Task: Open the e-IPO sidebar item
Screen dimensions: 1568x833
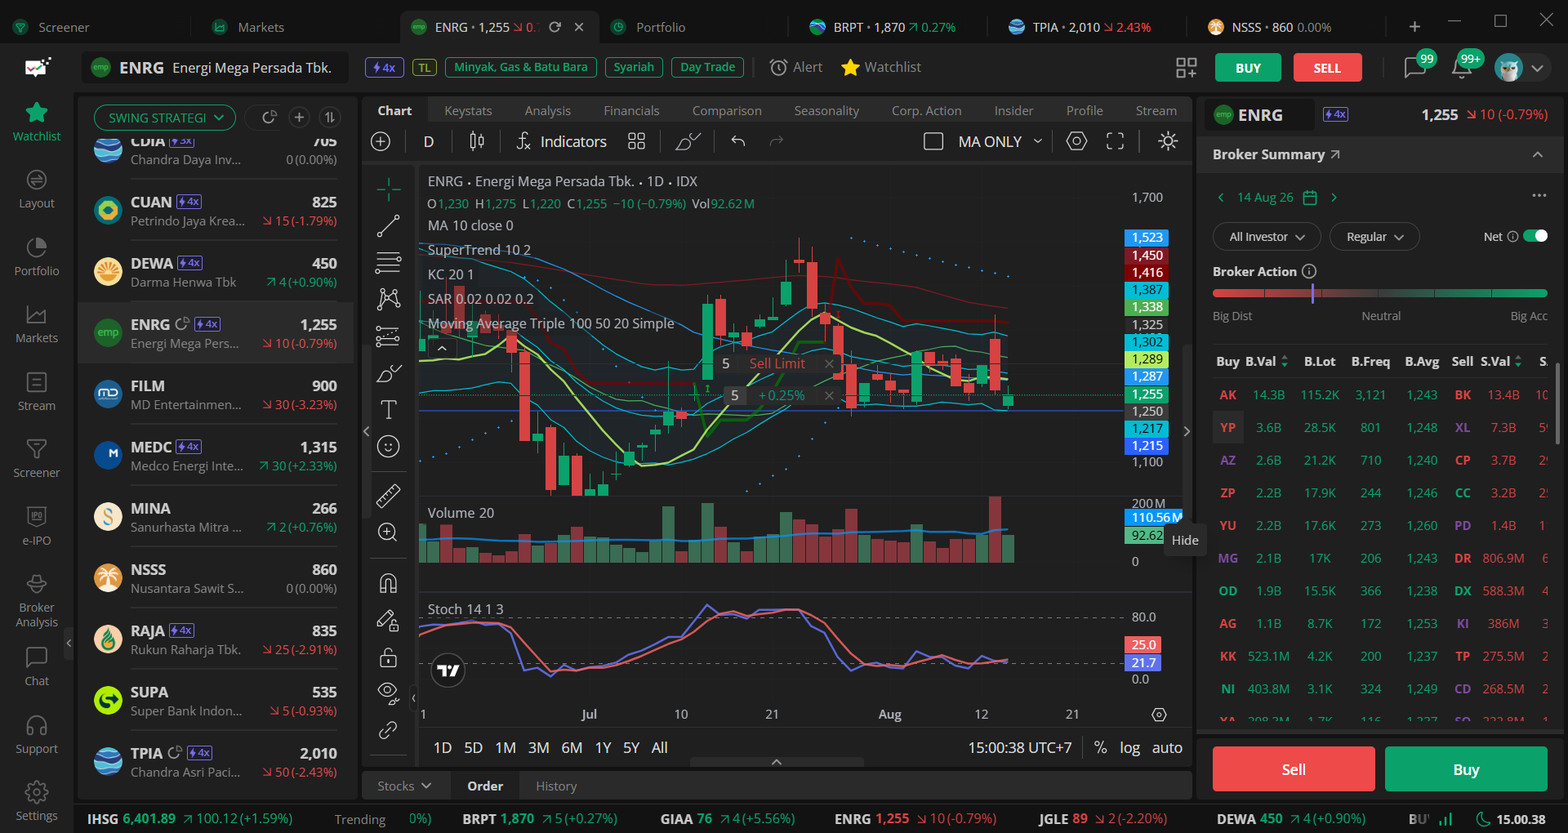Action: pos(37,526)
